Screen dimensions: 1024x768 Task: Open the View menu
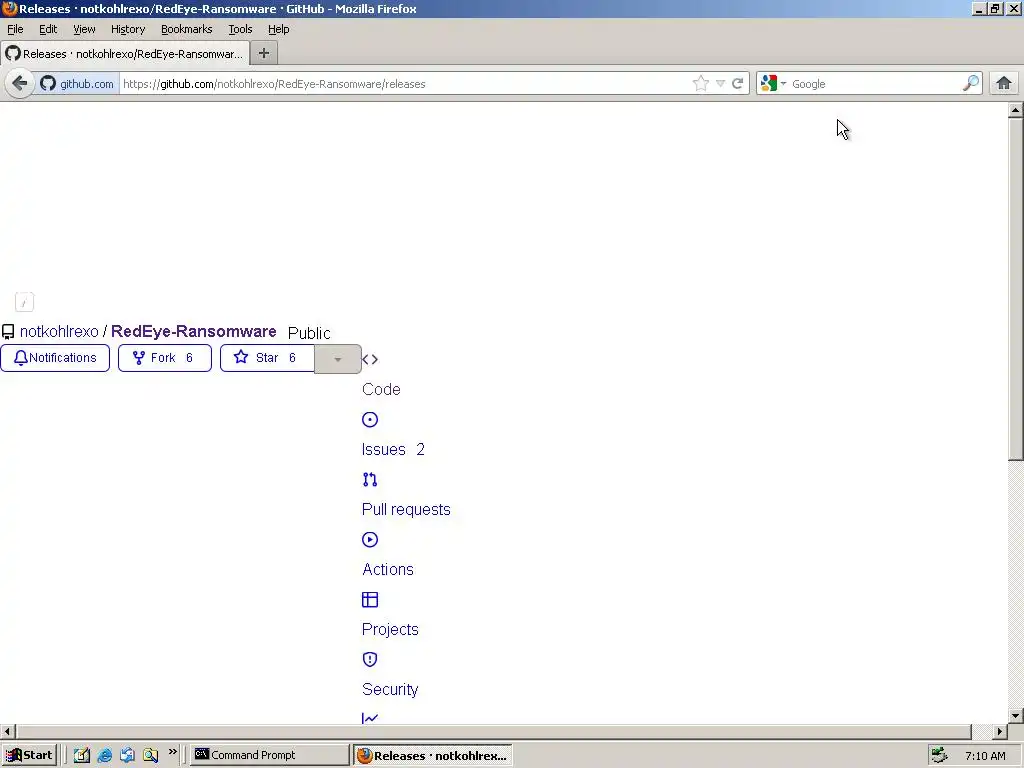[84, 29]
